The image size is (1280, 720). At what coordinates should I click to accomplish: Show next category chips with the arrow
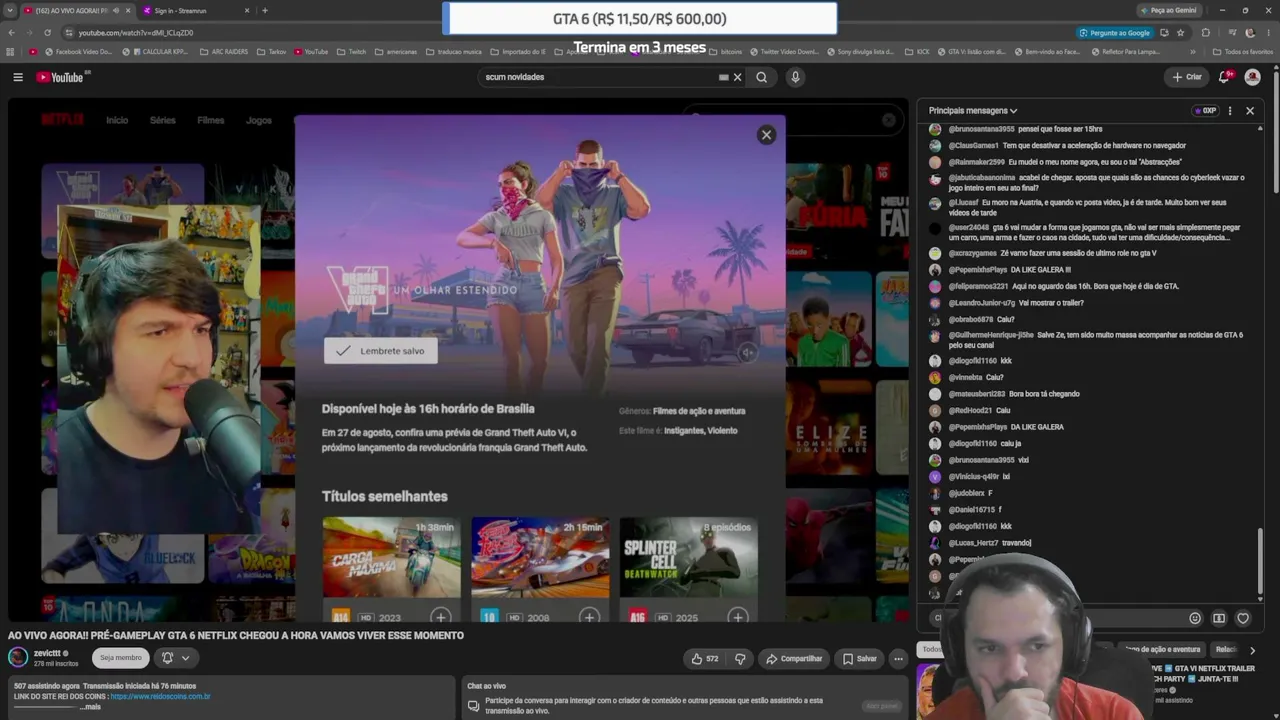coord(1252,650)
